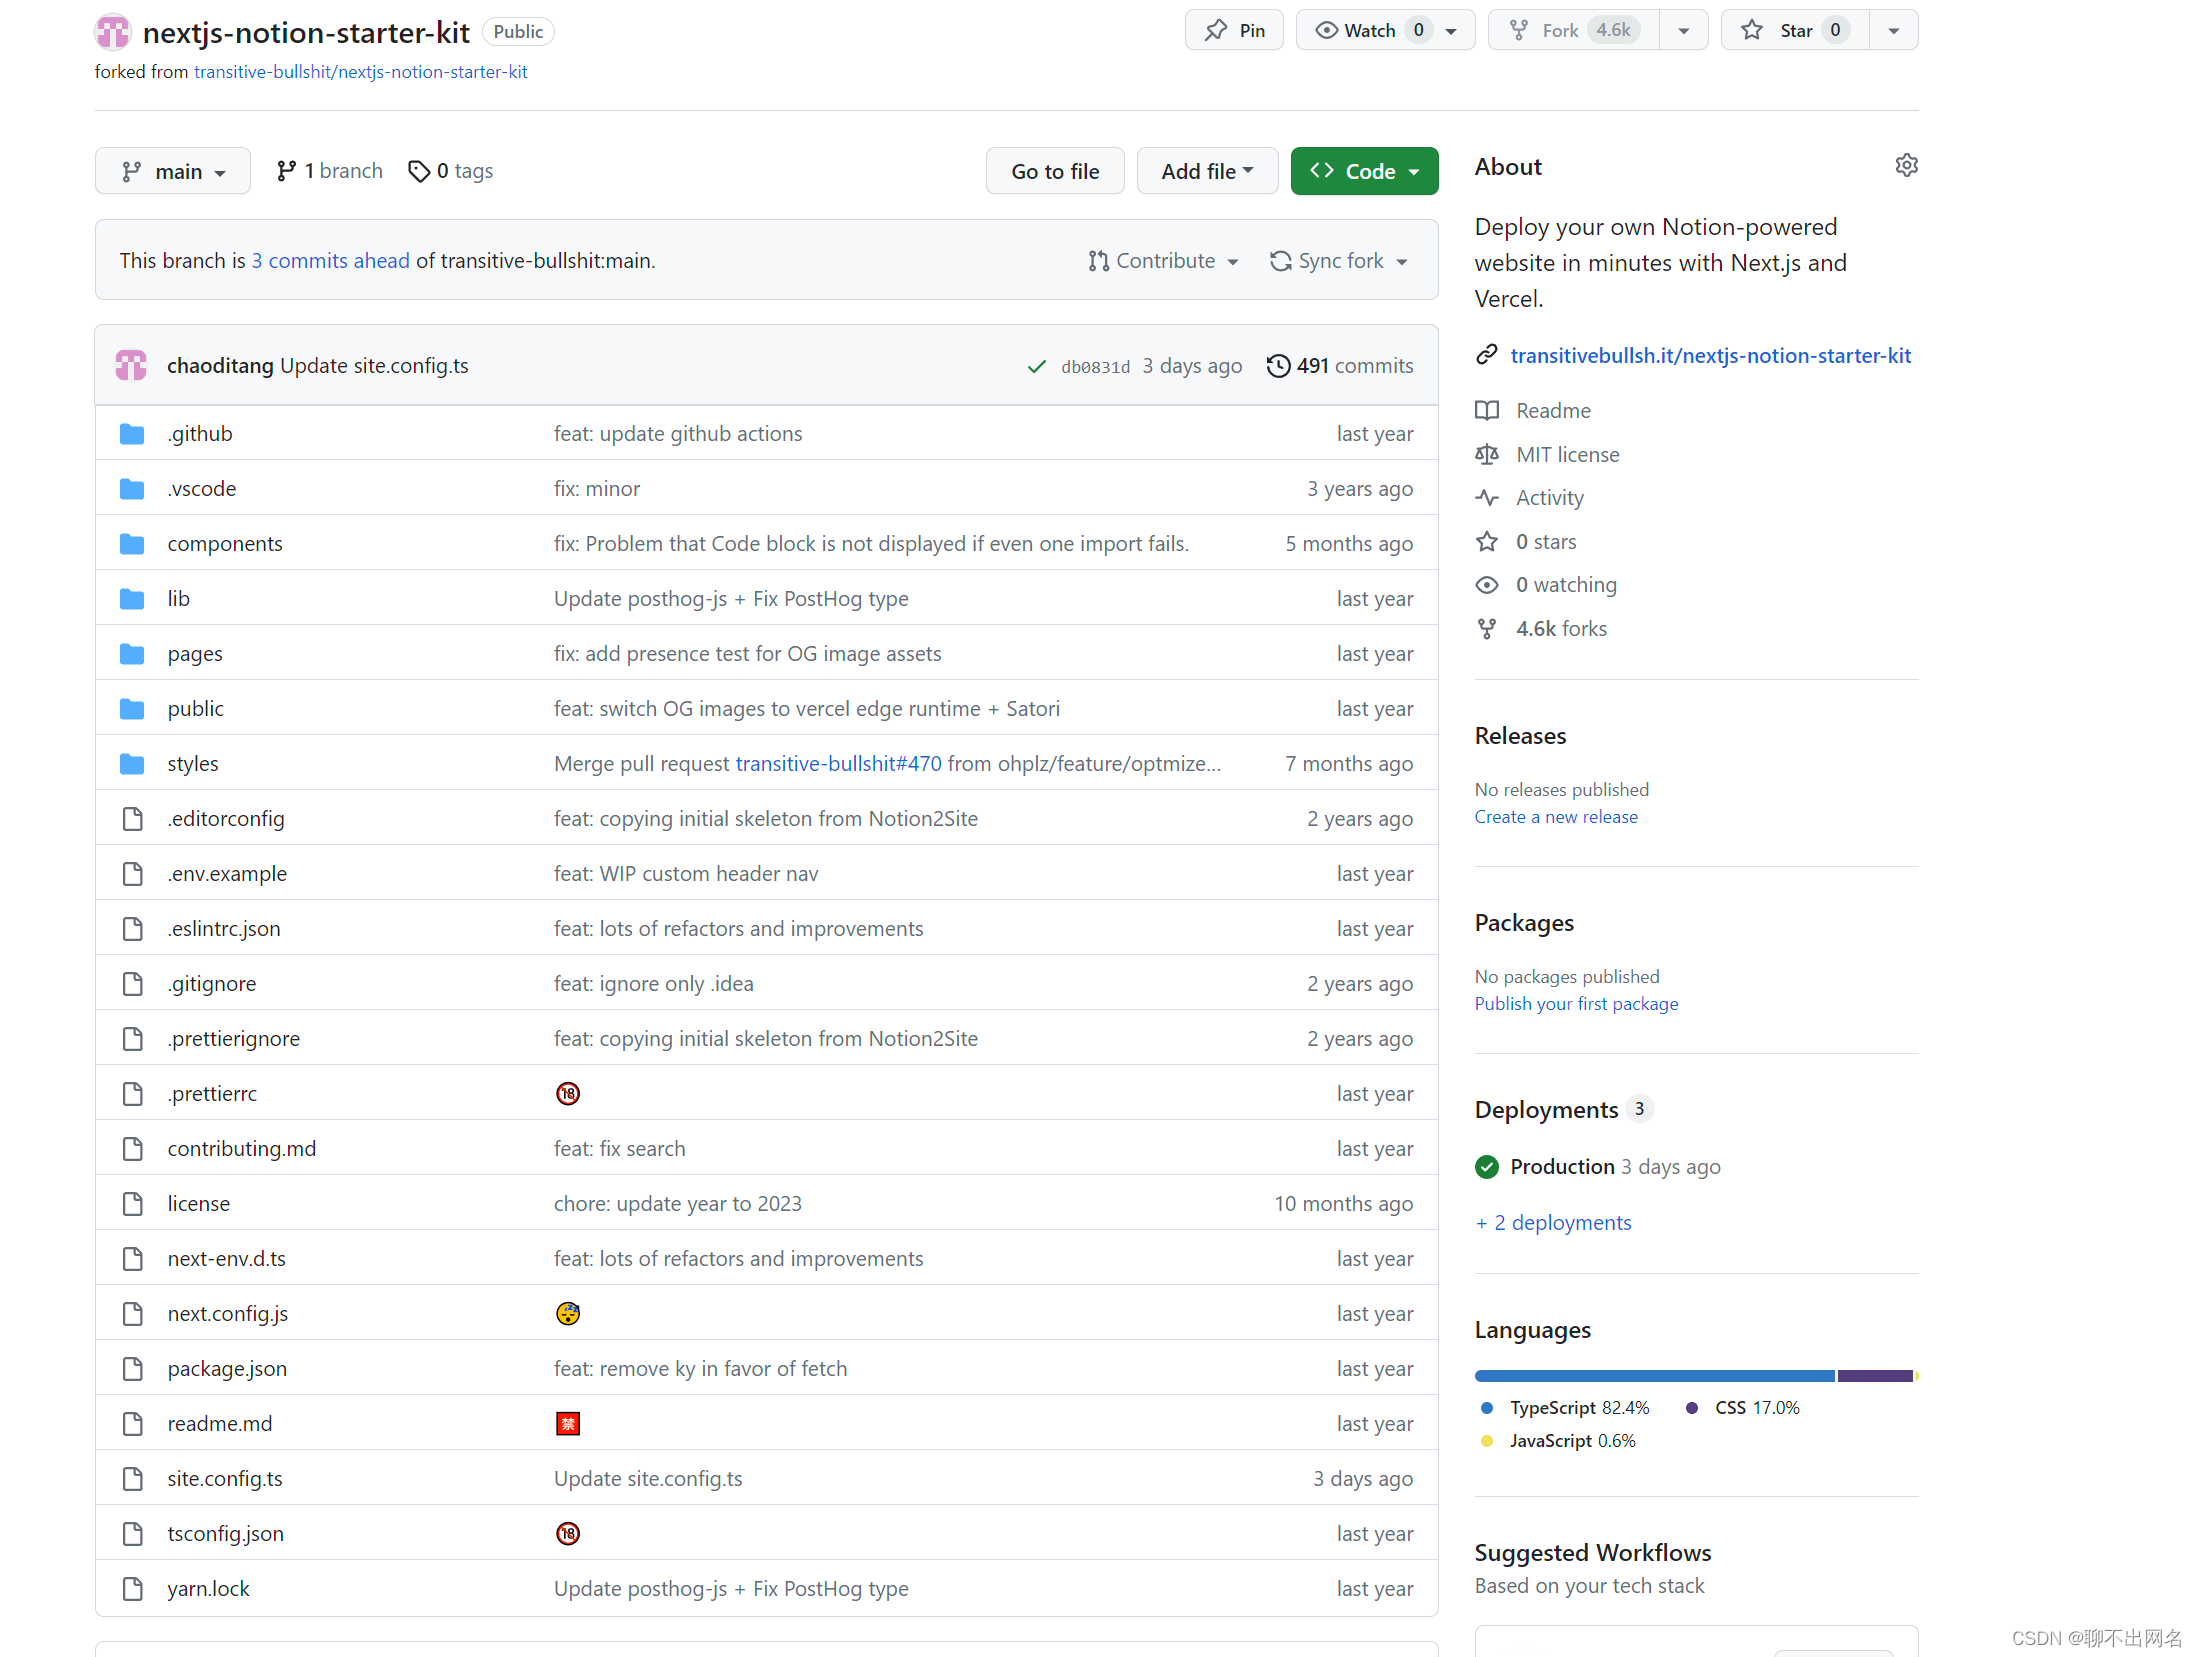The image size is (2196, 1657).
Task: Click the tags icon beside 0 tags
Action: [419, 172]
